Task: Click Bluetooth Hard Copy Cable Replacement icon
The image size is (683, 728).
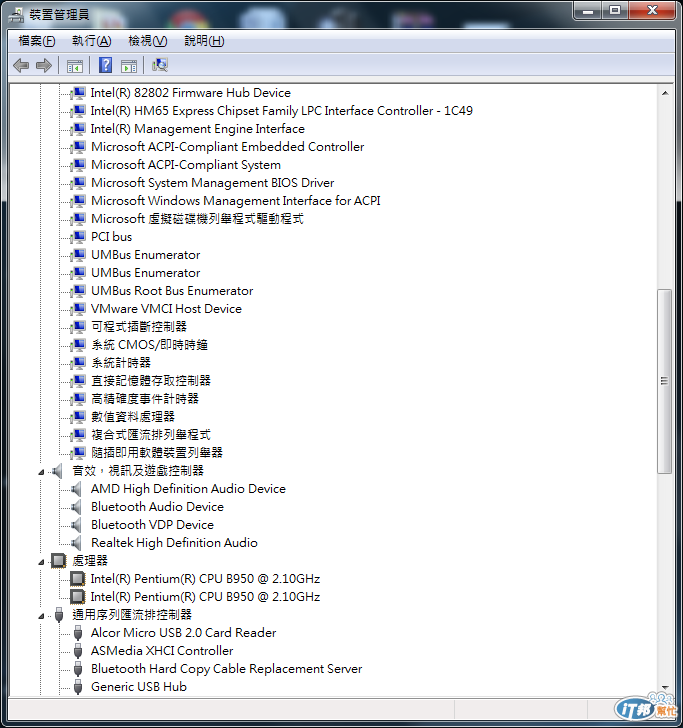Action: 78,669
